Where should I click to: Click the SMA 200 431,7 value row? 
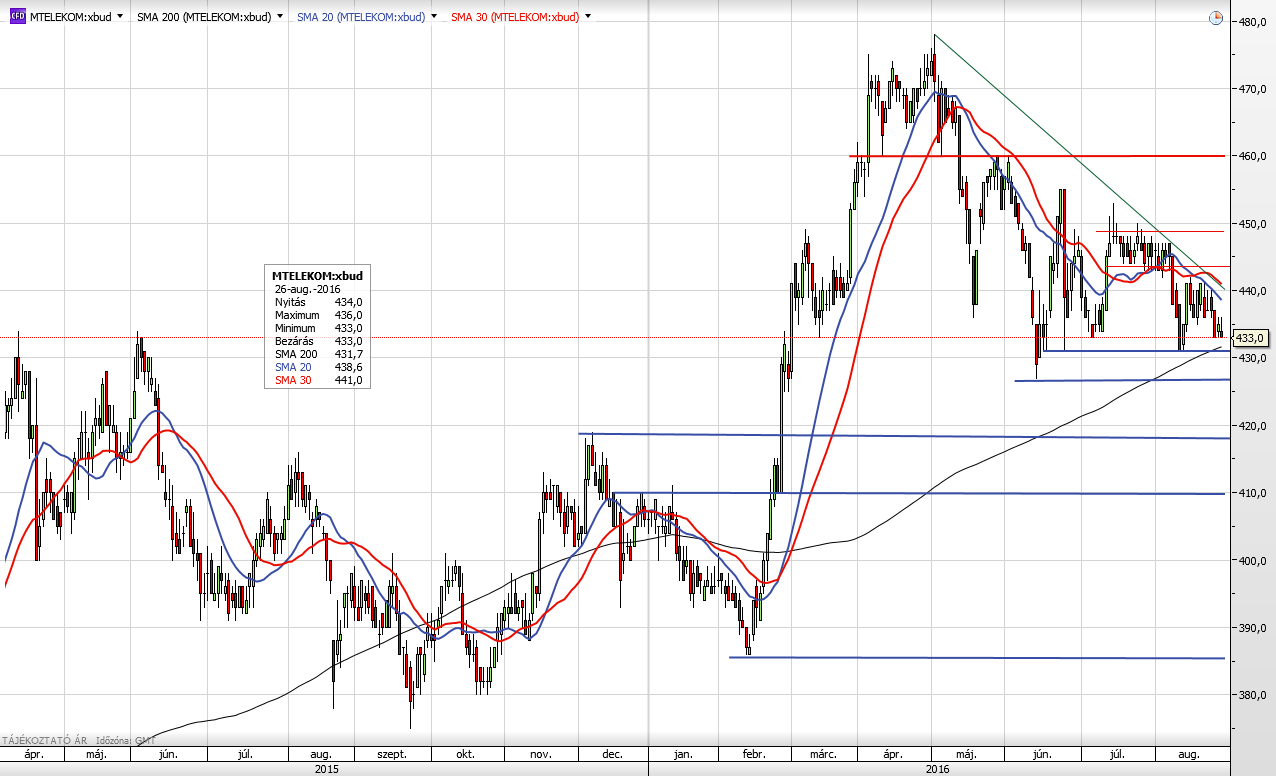click(317, 354)
